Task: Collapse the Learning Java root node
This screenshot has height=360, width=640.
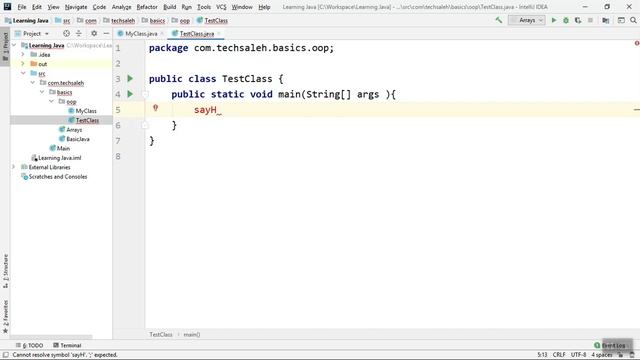Action: coord(14,45)
